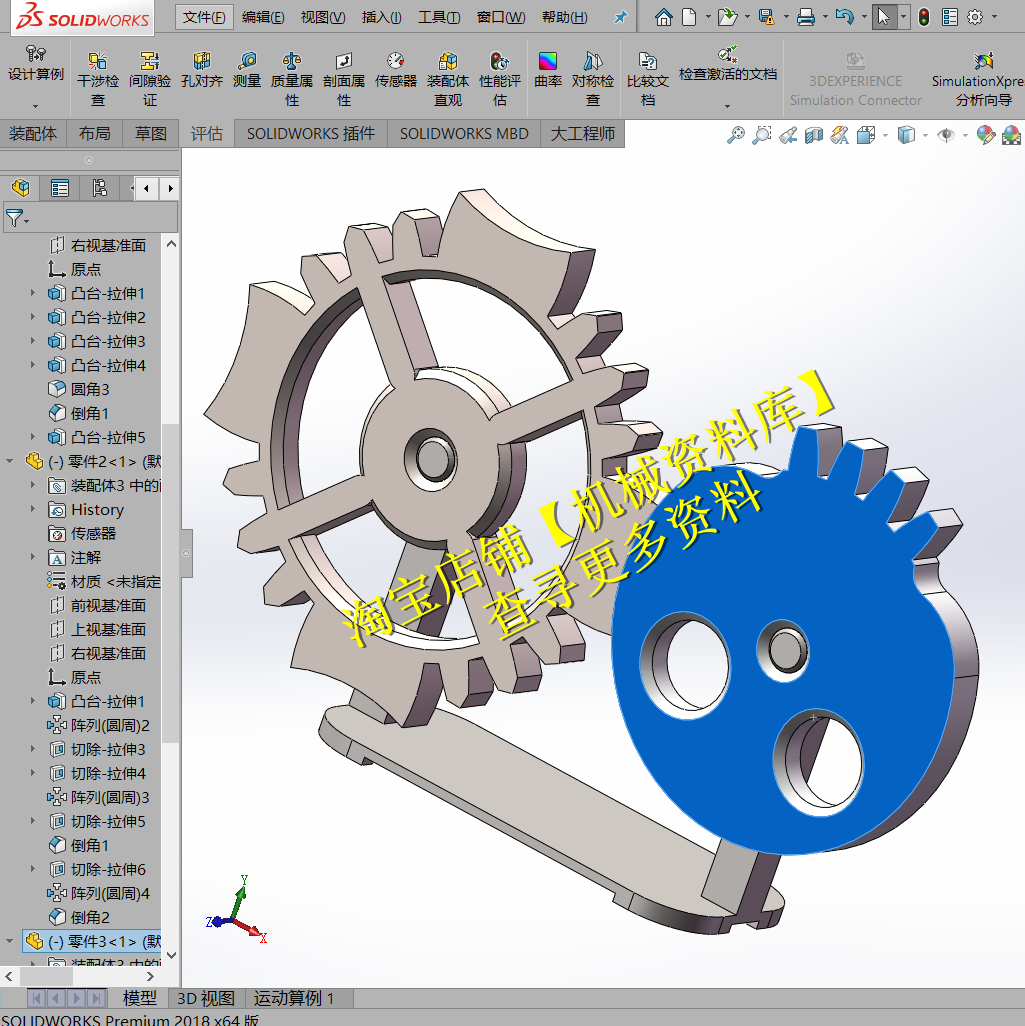Select 阵列(圆周)2 pattern feature
This screenshot has height=1026, width=1025.
pyautogui.click(x=98, y=725)
